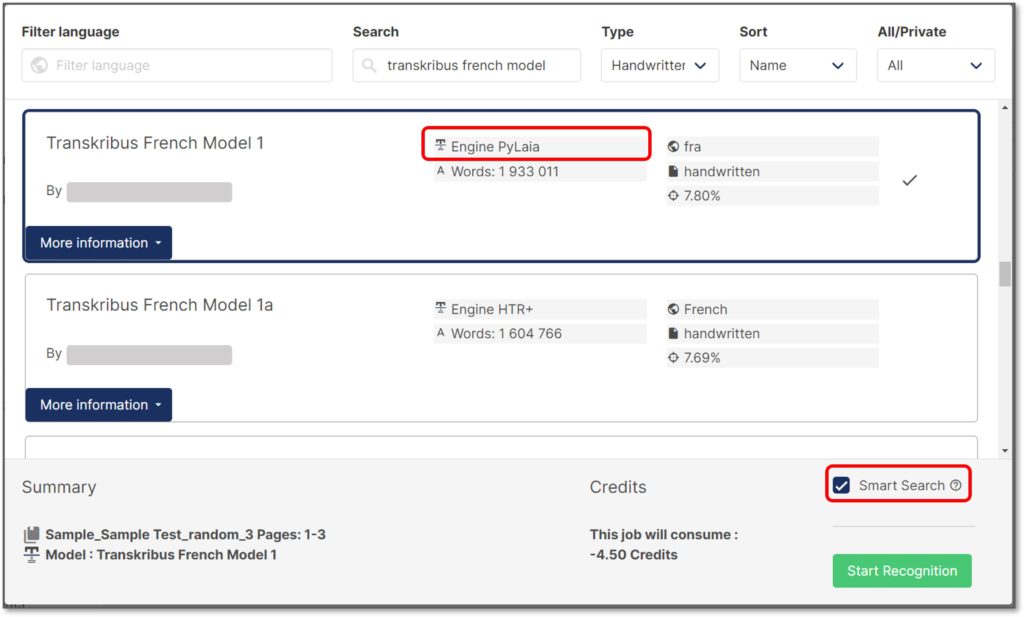Click the Search field with transkribus french model
Image resolution: width=1024 pixels, height=617 pixels.
466,65
